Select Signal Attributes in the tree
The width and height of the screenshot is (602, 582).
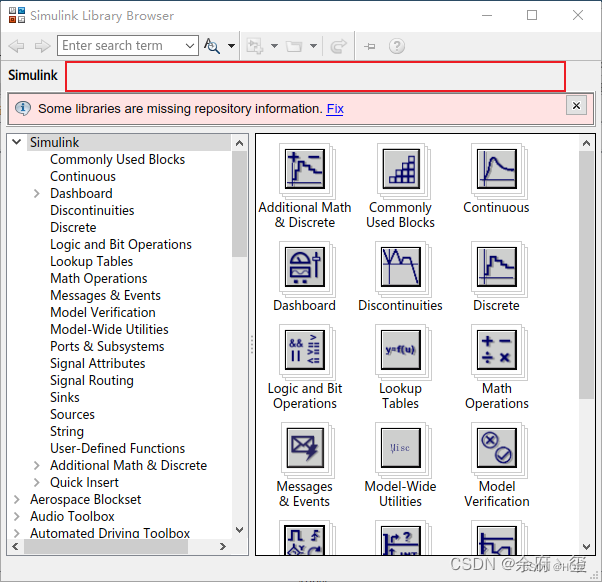[x=98, y=364]
